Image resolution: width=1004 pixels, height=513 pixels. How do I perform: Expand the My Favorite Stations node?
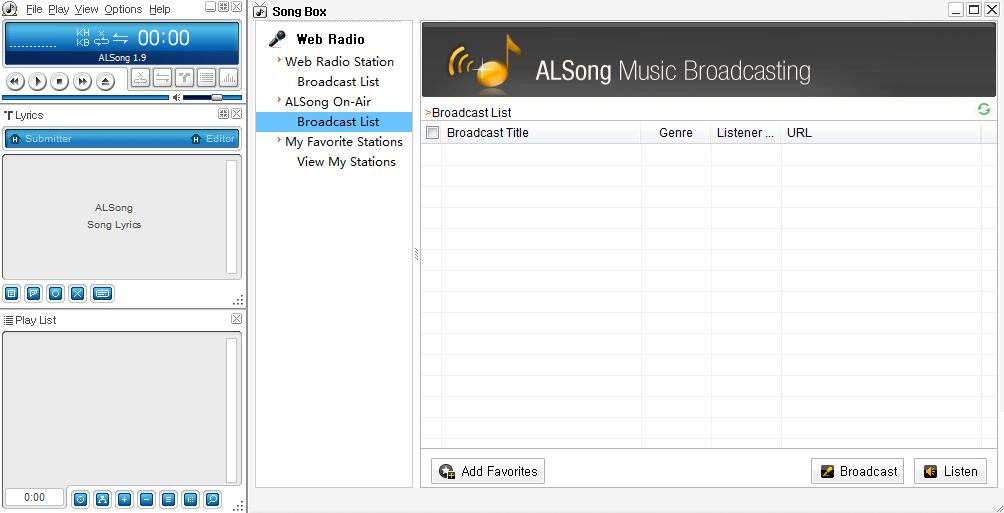(x=279, y=141)
